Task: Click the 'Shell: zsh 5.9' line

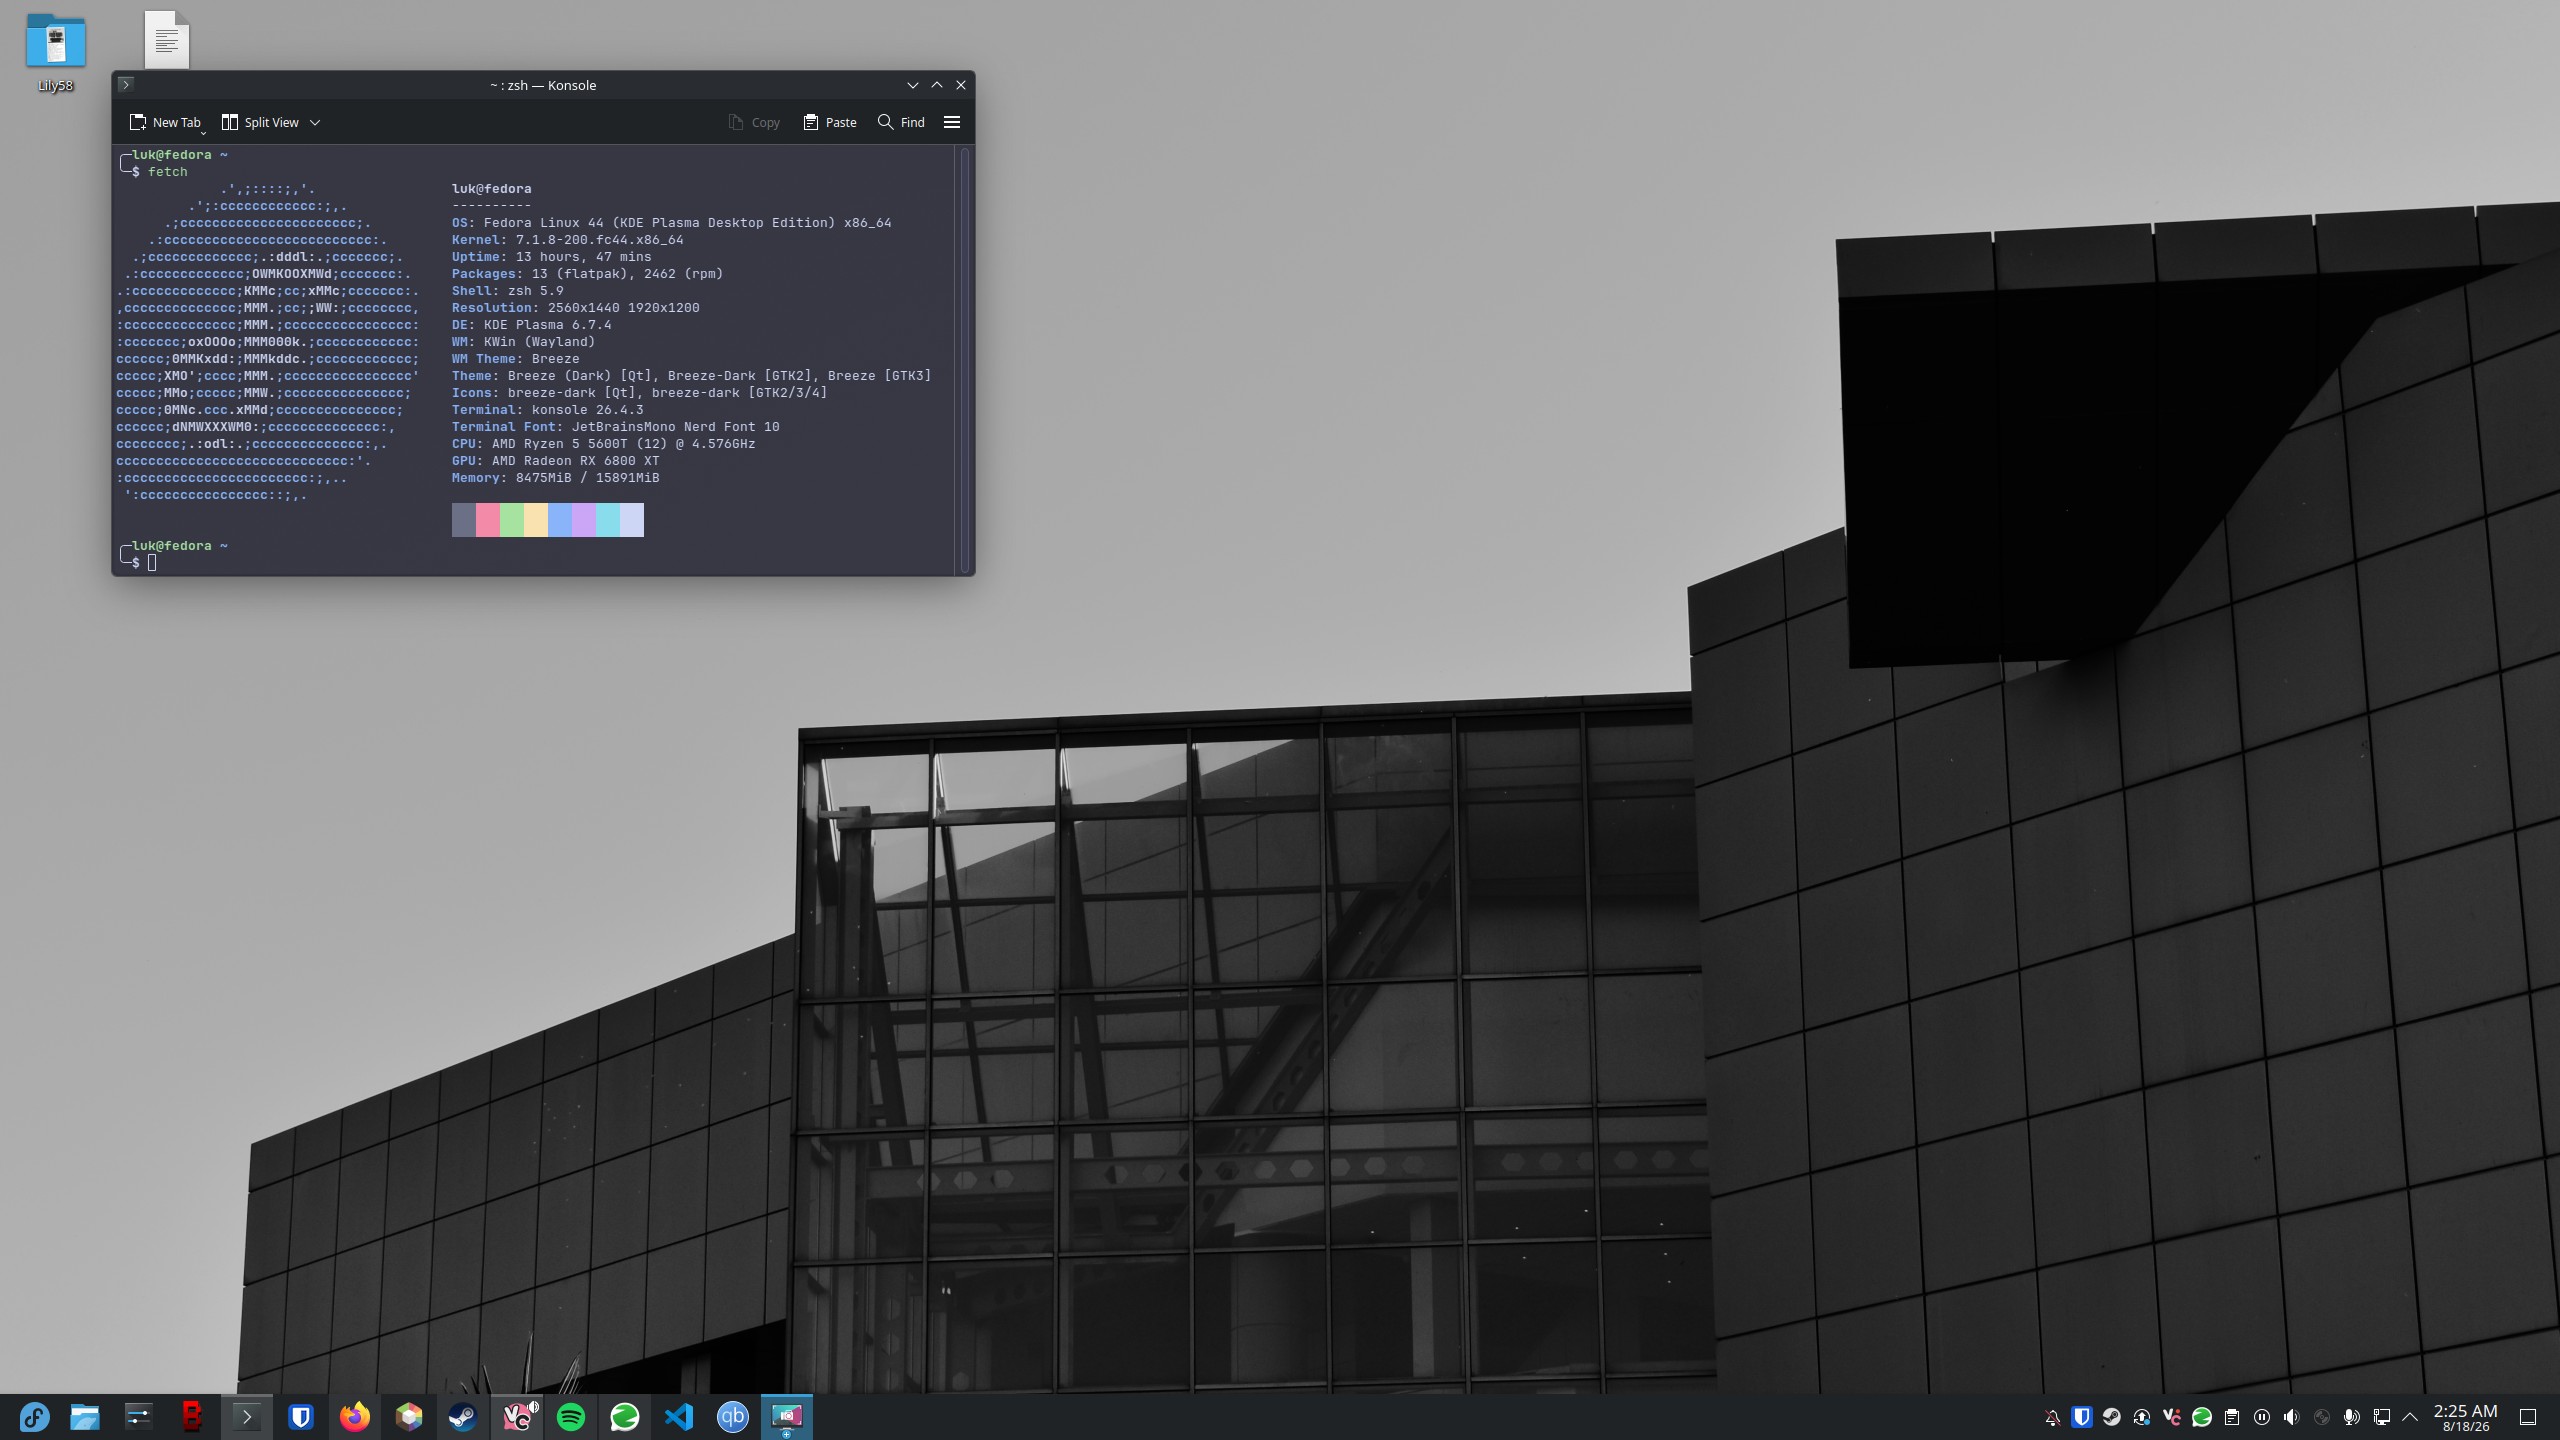Action: point(507,291)
